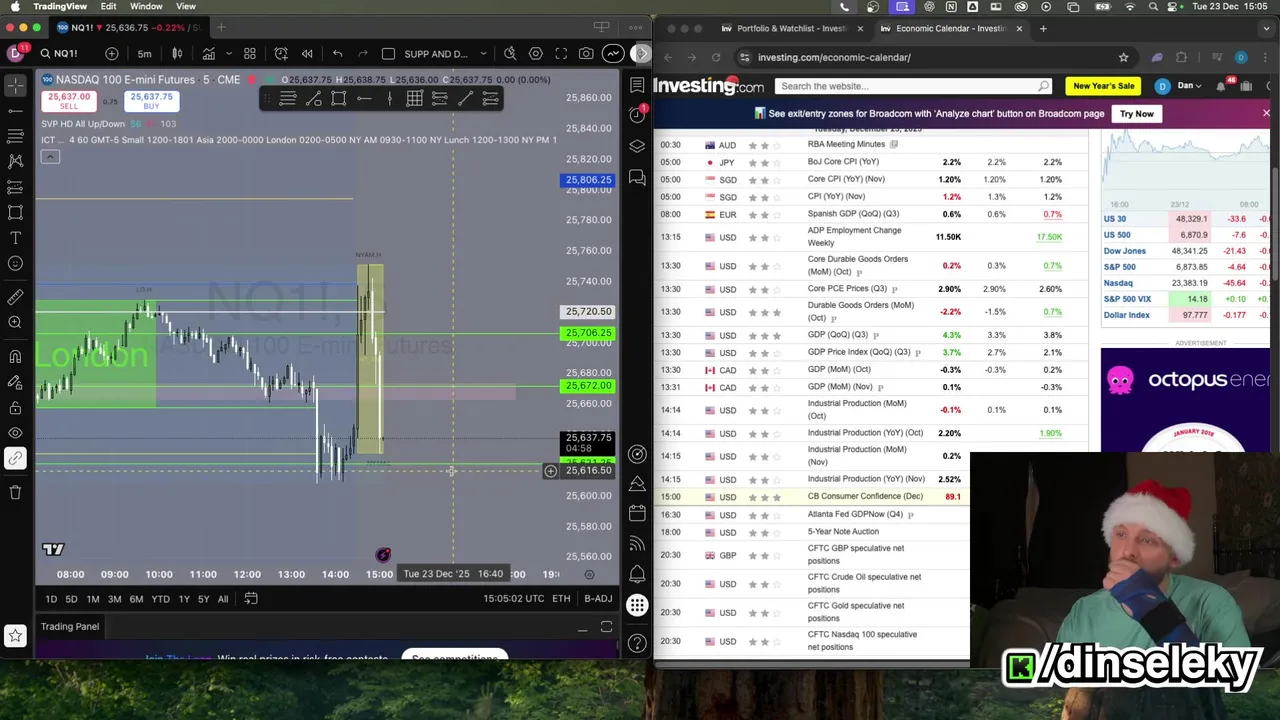Click the redo arrow in chart toolbar
This screenshot has height=720, width=1280.
(364, 53)
